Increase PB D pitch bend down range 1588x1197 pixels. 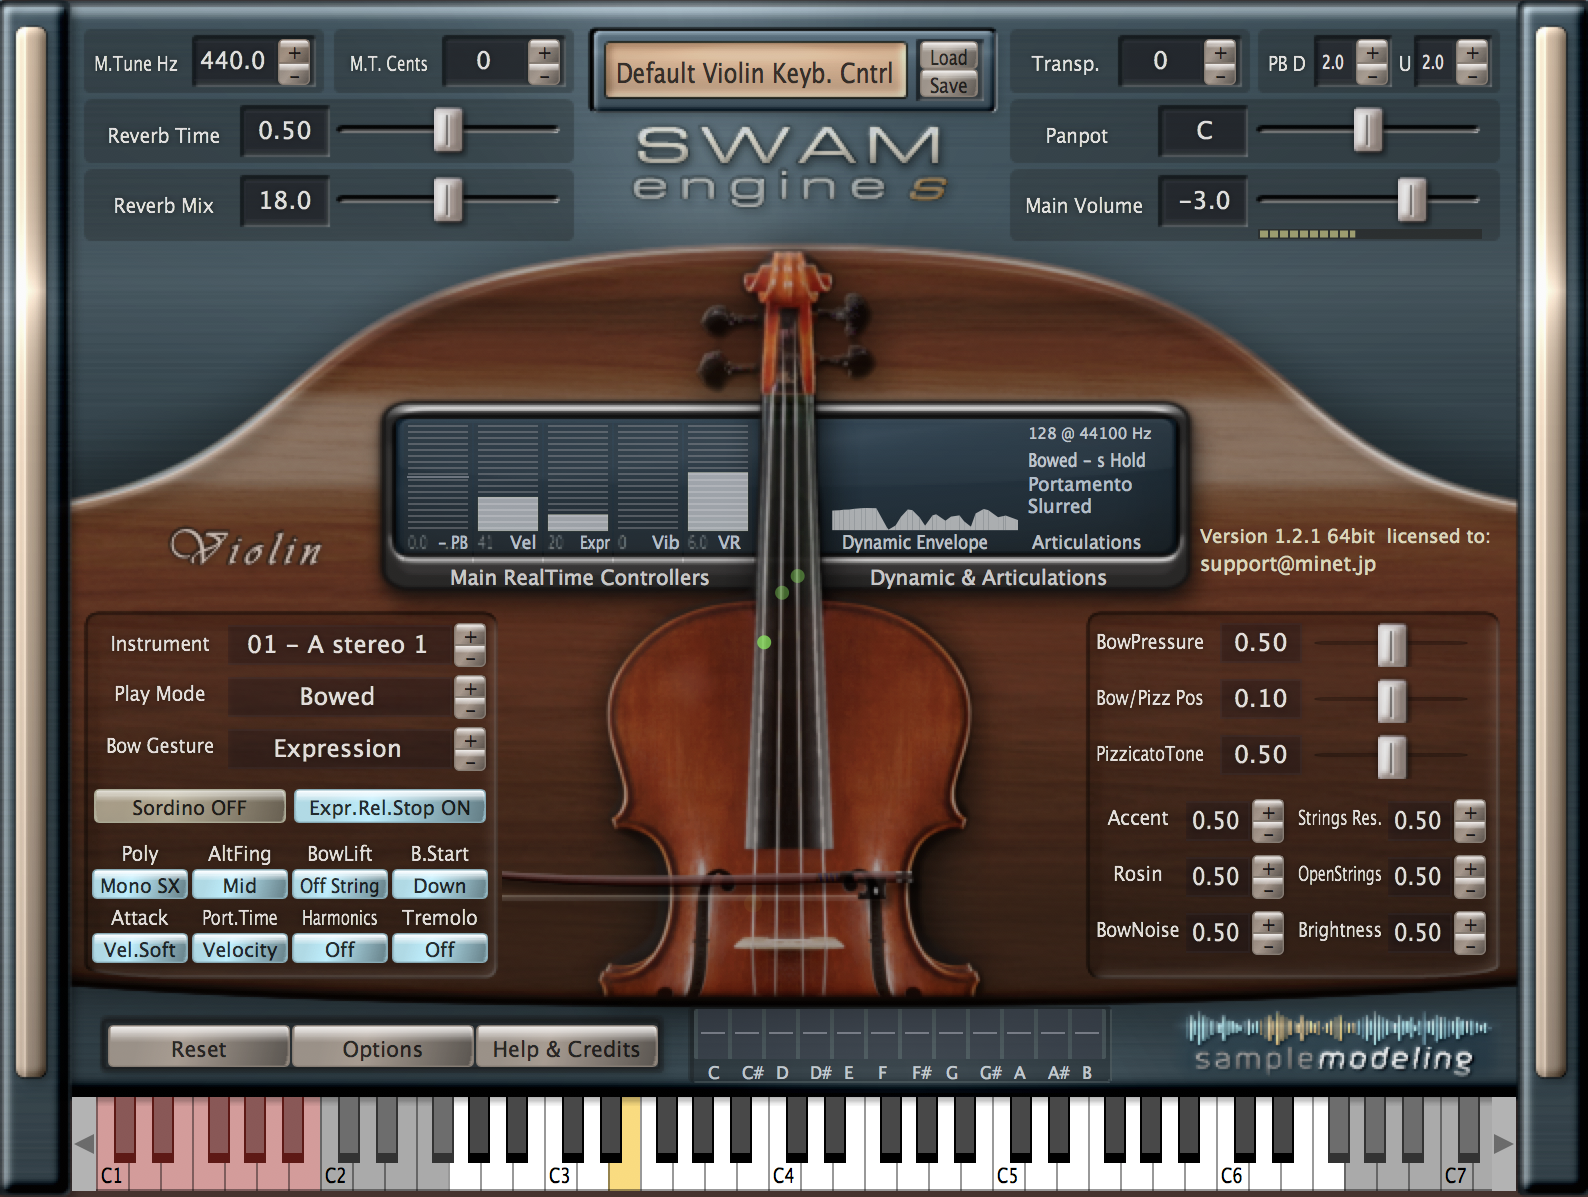coord(1372,52)
